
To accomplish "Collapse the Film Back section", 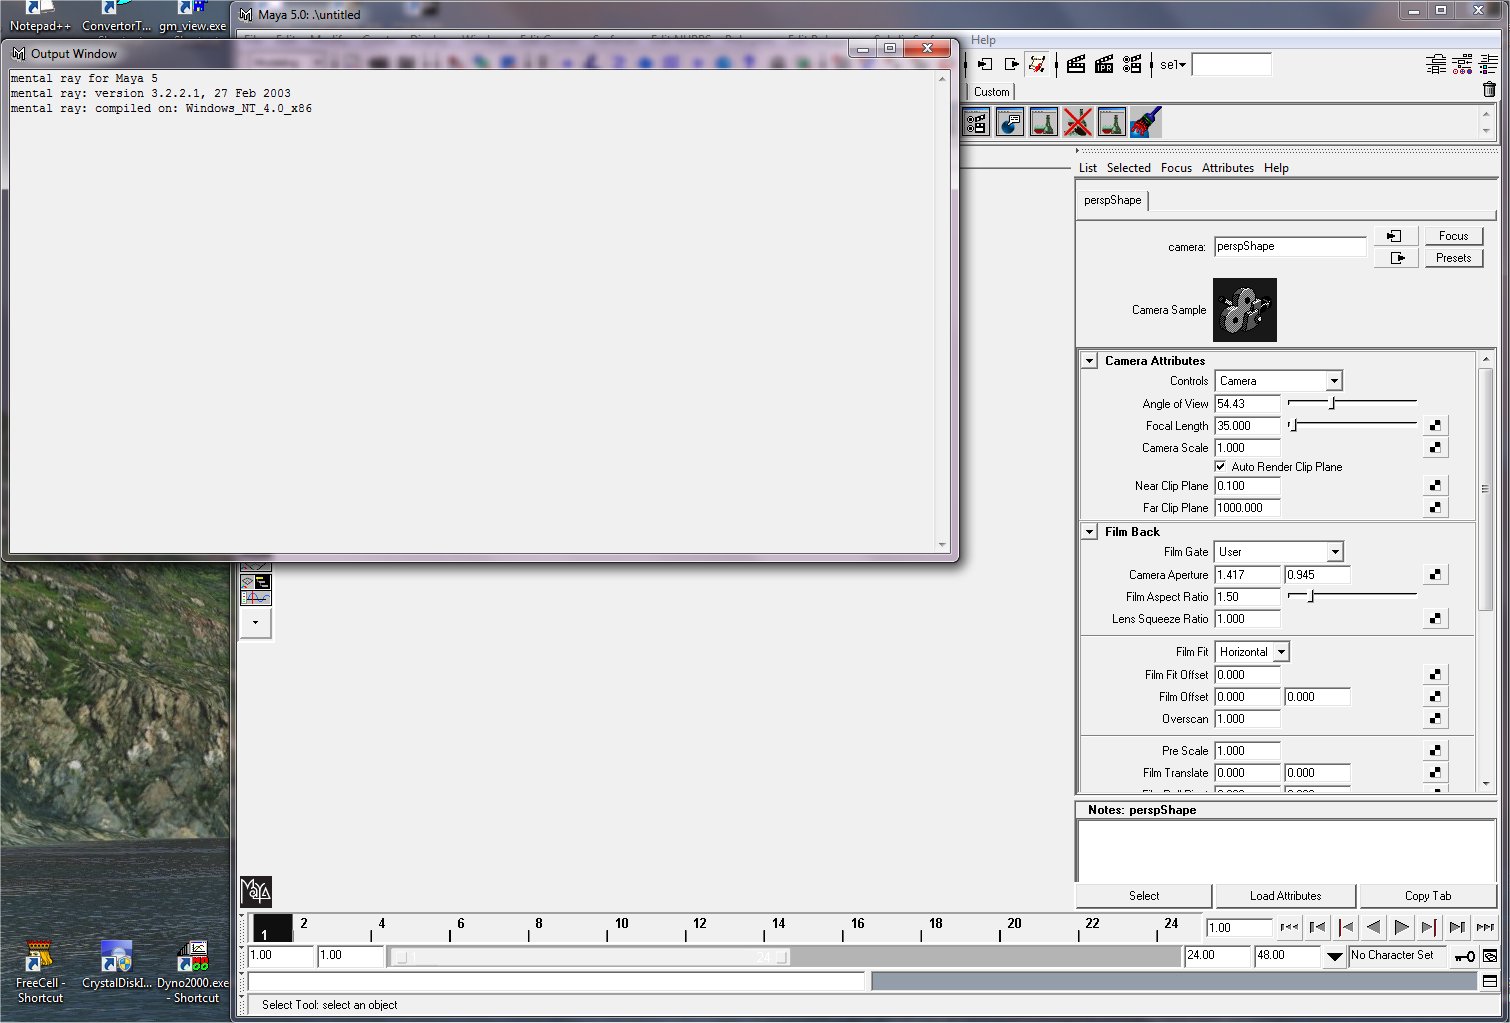I will [1090, 531].
